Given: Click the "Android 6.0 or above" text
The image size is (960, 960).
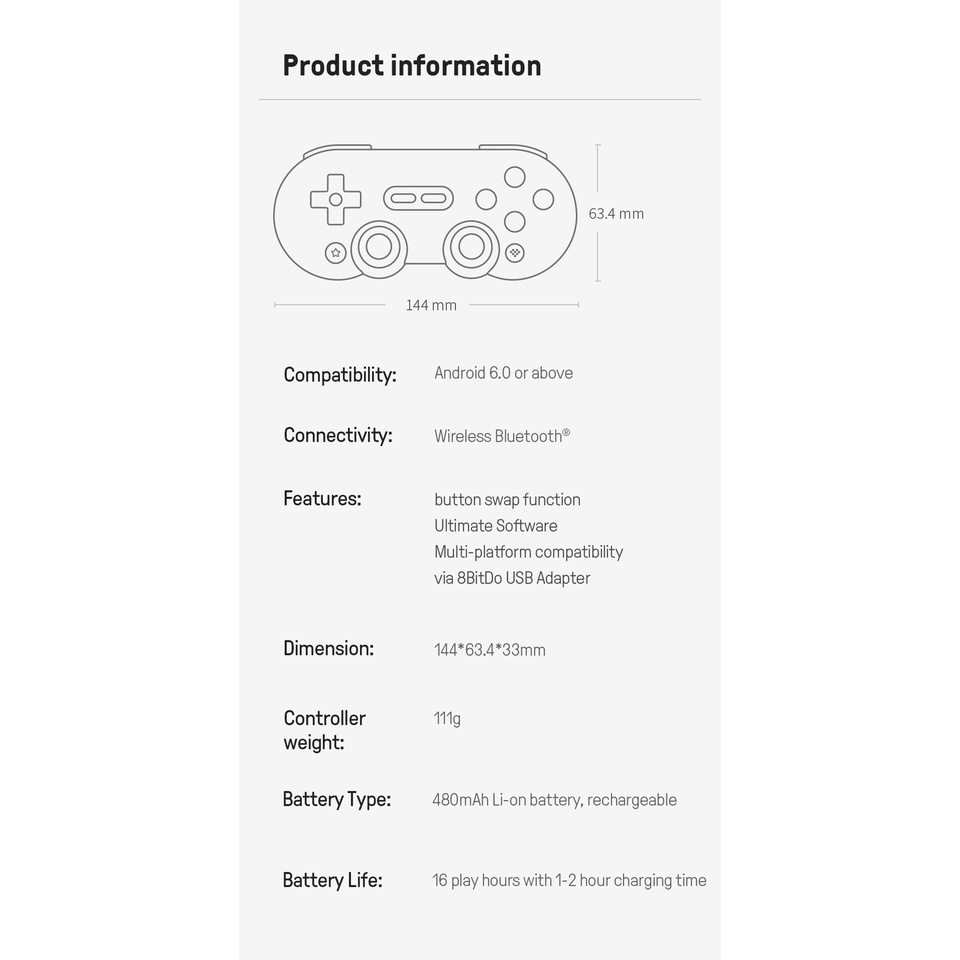Looking at the screenshot, I should 503,373.
